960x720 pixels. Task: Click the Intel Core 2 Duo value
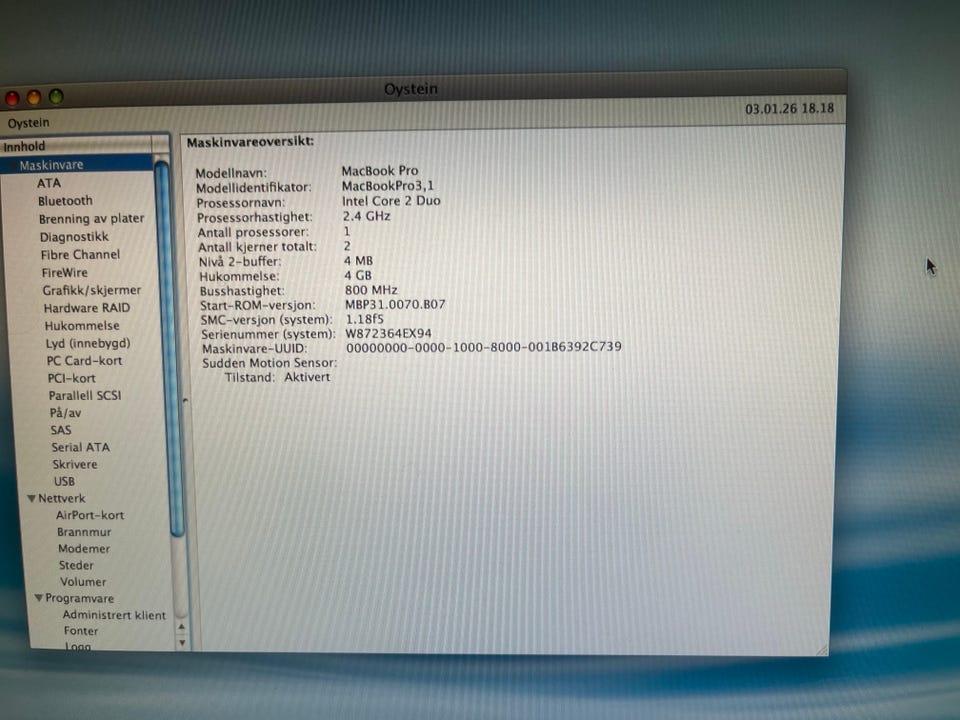(x=391, y=201)
